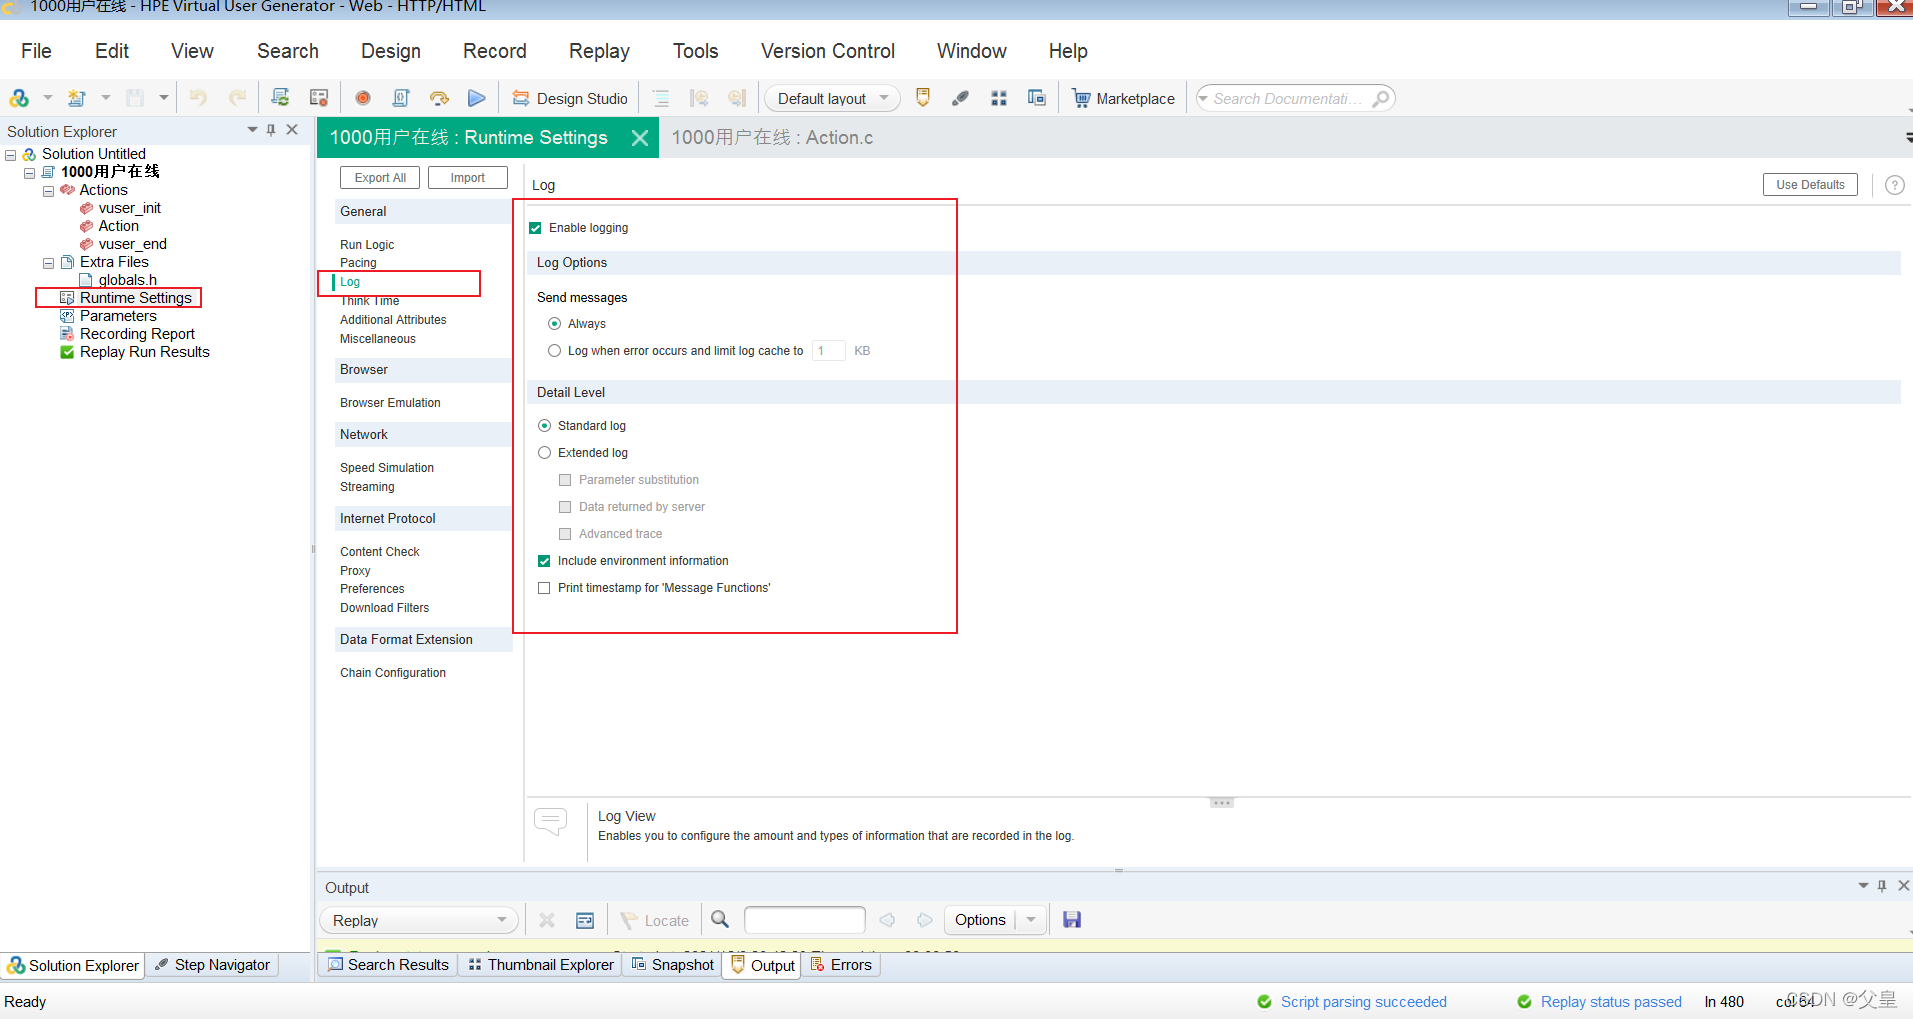1913x1019 pixels.
Task: Select the Always send messages radio
Action: tap(554, 324)
